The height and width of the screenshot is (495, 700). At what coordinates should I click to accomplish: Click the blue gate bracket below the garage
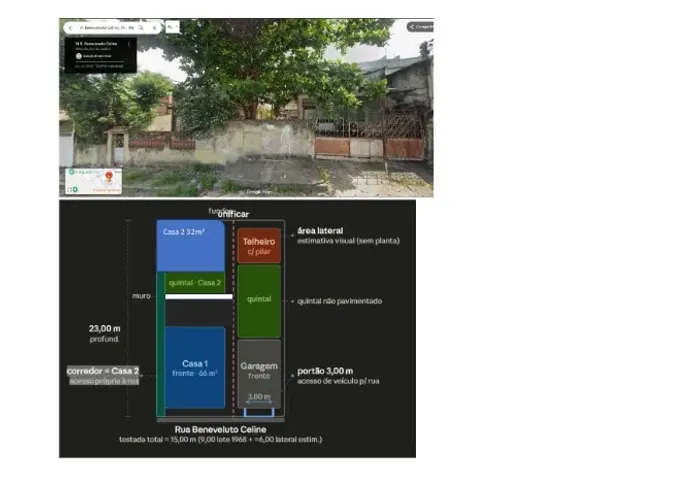pyautogui.click(x=259, y=412)
